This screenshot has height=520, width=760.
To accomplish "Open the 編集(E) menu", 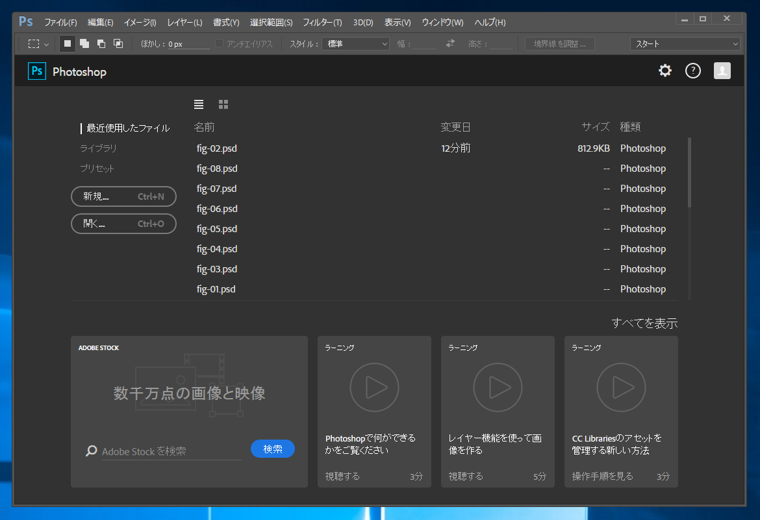I will click(x=100, y=22).
